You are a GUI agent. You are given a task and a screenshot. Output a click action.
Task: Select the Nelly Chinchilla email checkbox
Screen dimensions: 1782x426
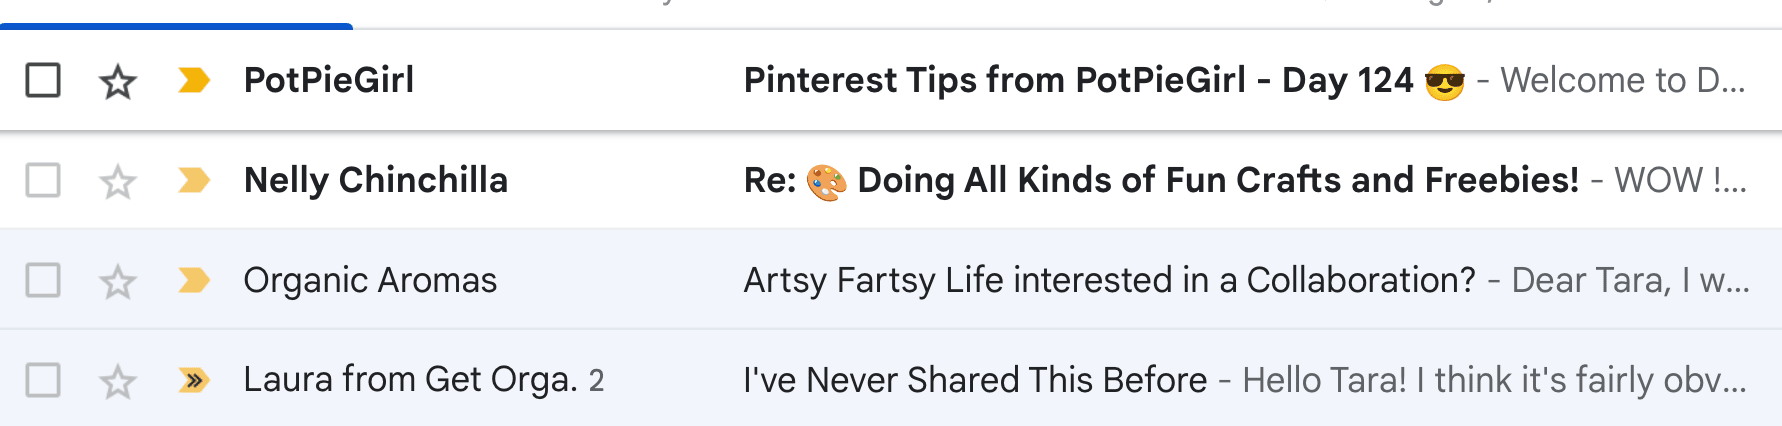click(43, 180)
